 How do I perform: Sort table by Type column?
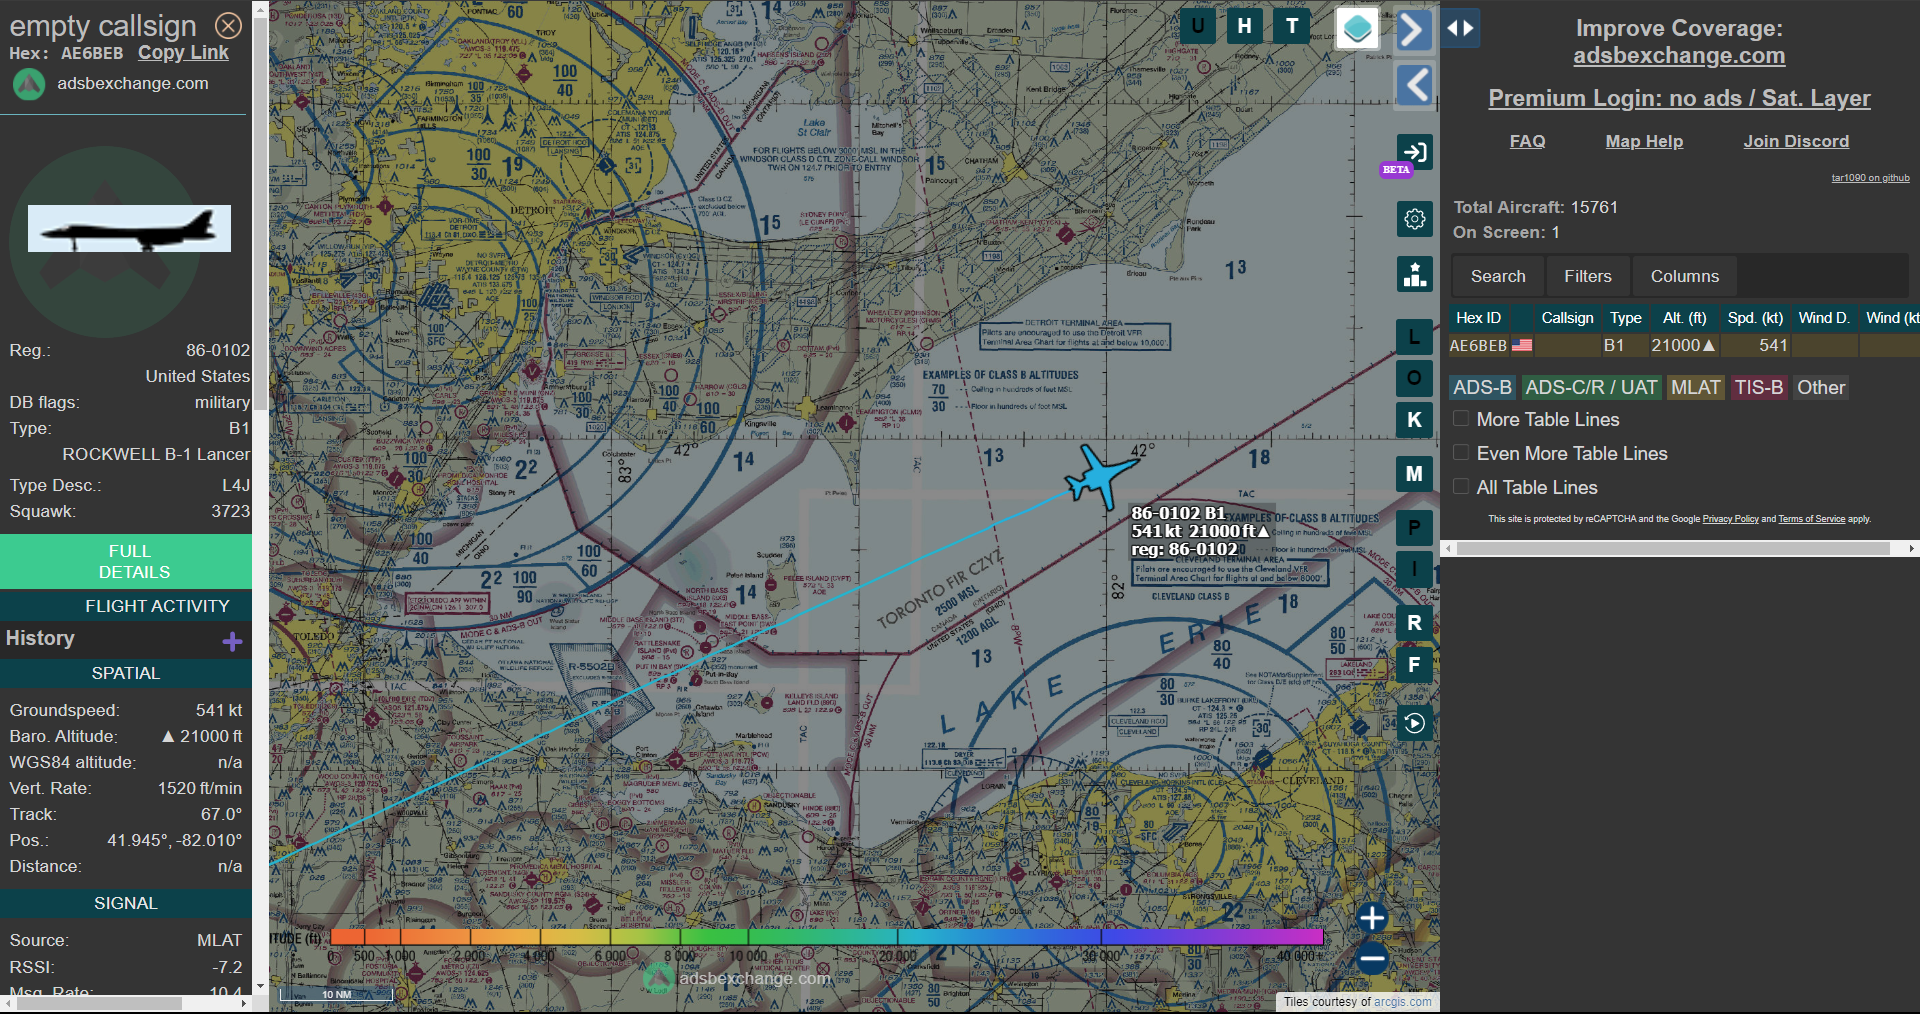pos(1625,318)
